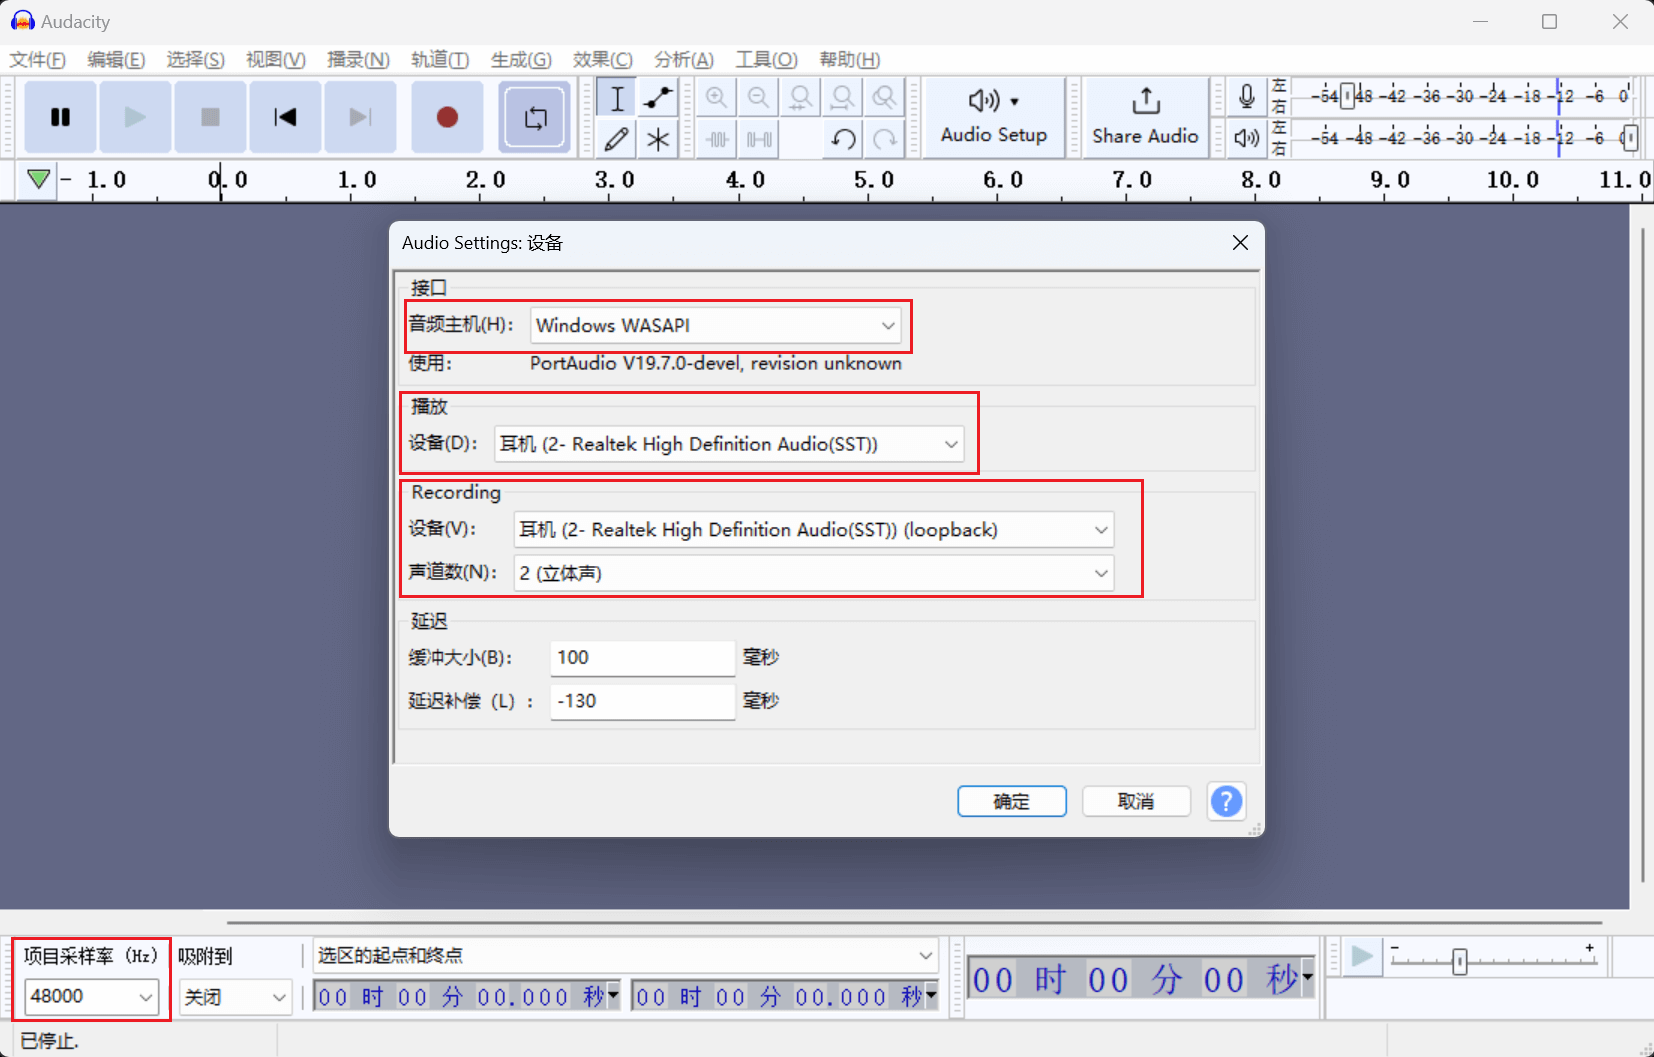Click the 5.0 mark on timeline ruler
The height and width of the screenshot is (1057, 1654).
(874, 180)
